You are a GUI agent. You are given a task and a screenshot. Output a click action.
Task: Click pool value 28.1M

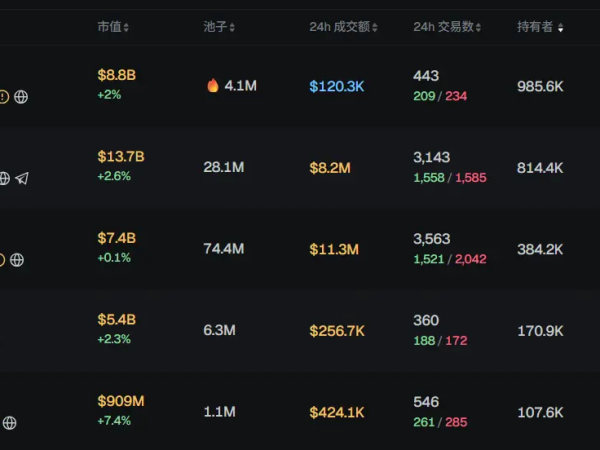224,167
